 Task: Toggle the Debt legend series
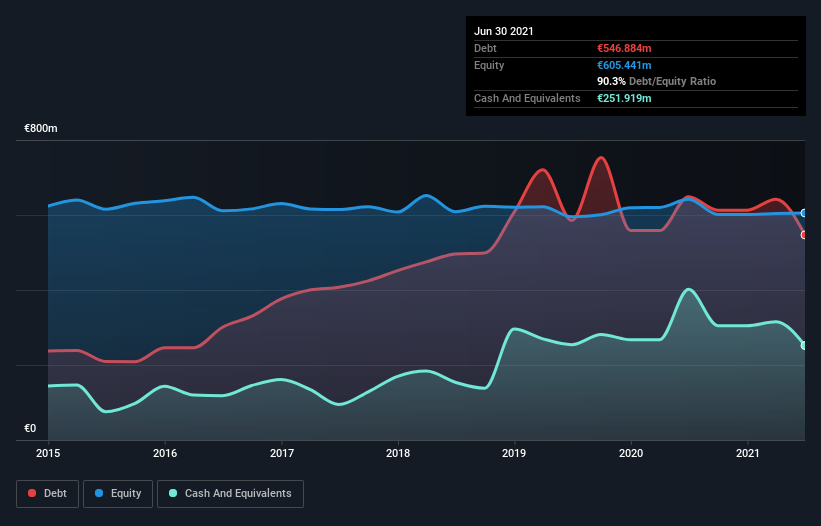[47, 494]
